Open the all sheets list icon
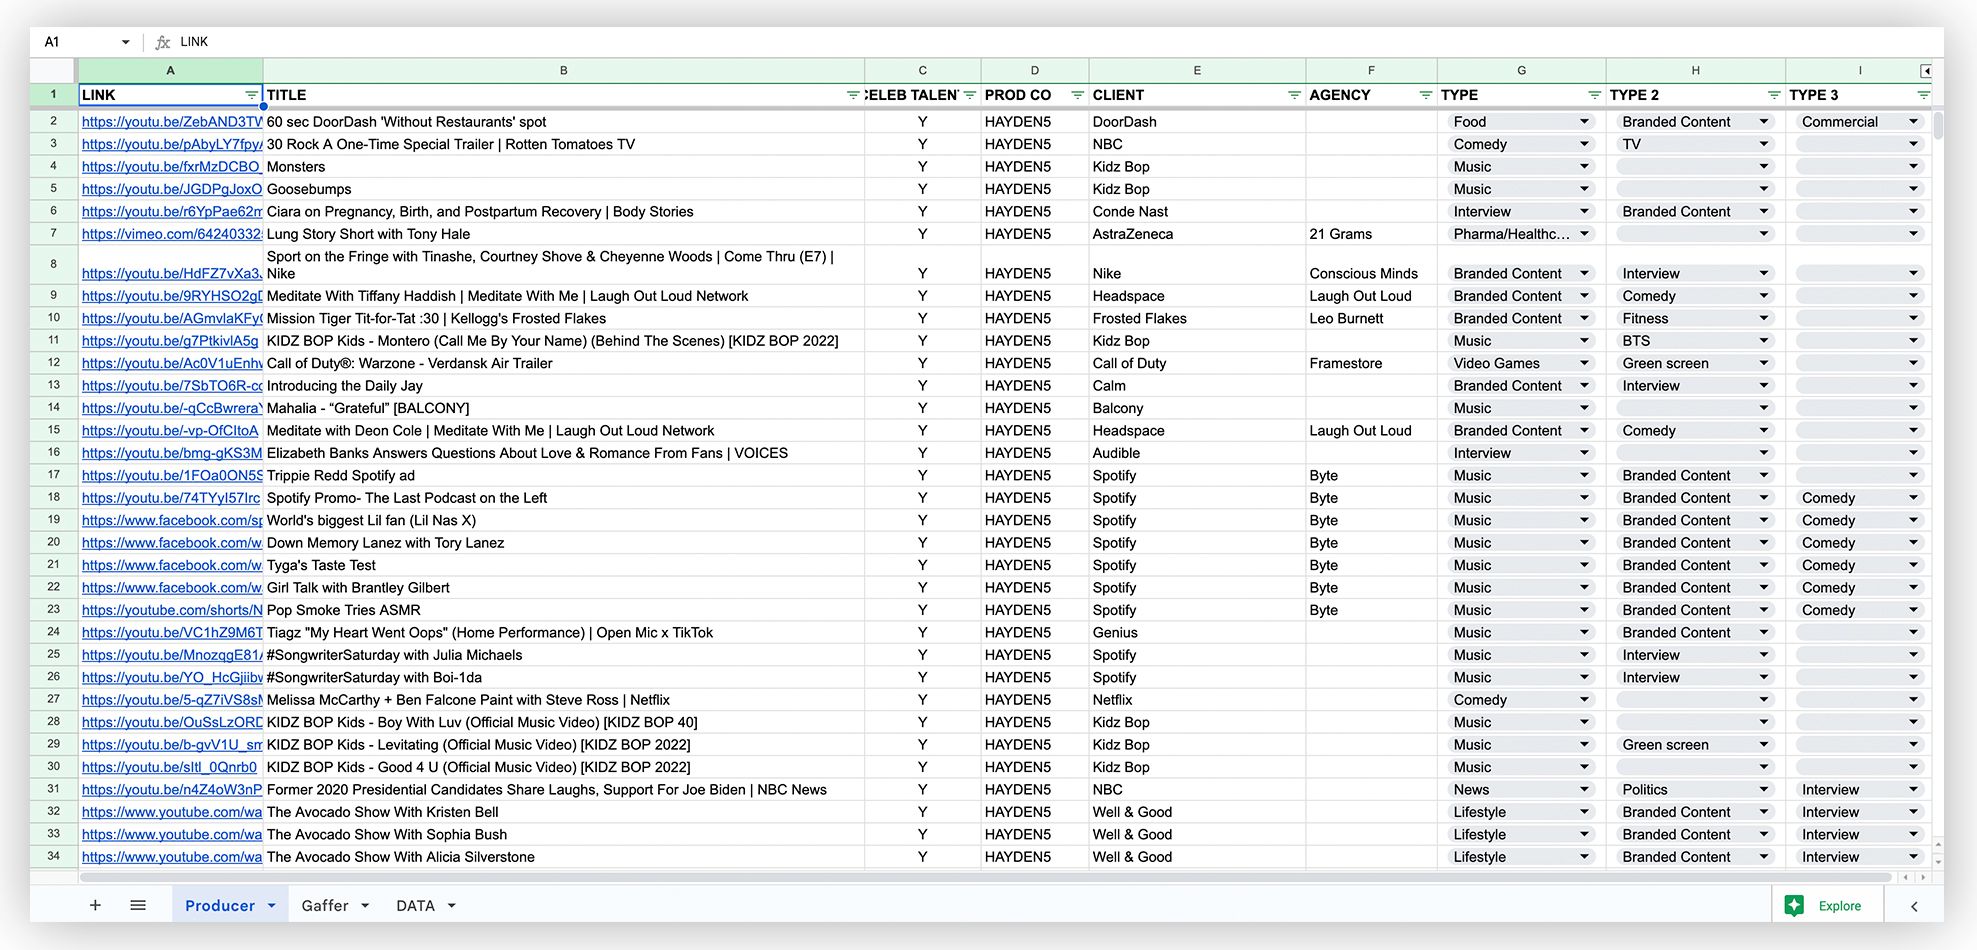The image size is (1977, 950). point(138,905)
